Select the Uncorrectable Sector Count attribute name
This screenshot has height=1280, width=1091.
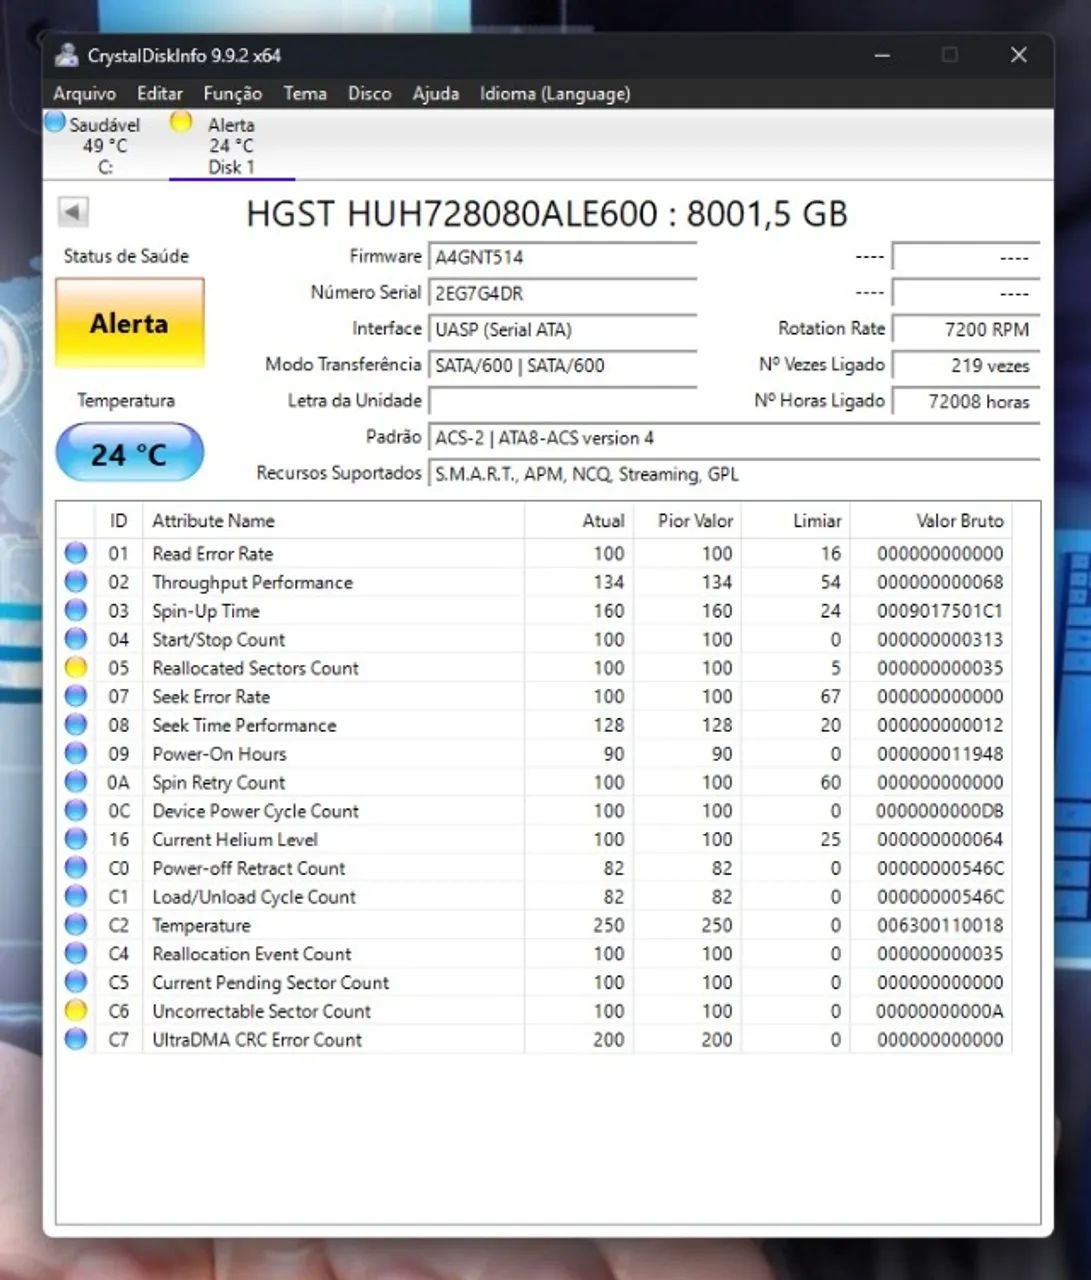(x=261, y=1011)
